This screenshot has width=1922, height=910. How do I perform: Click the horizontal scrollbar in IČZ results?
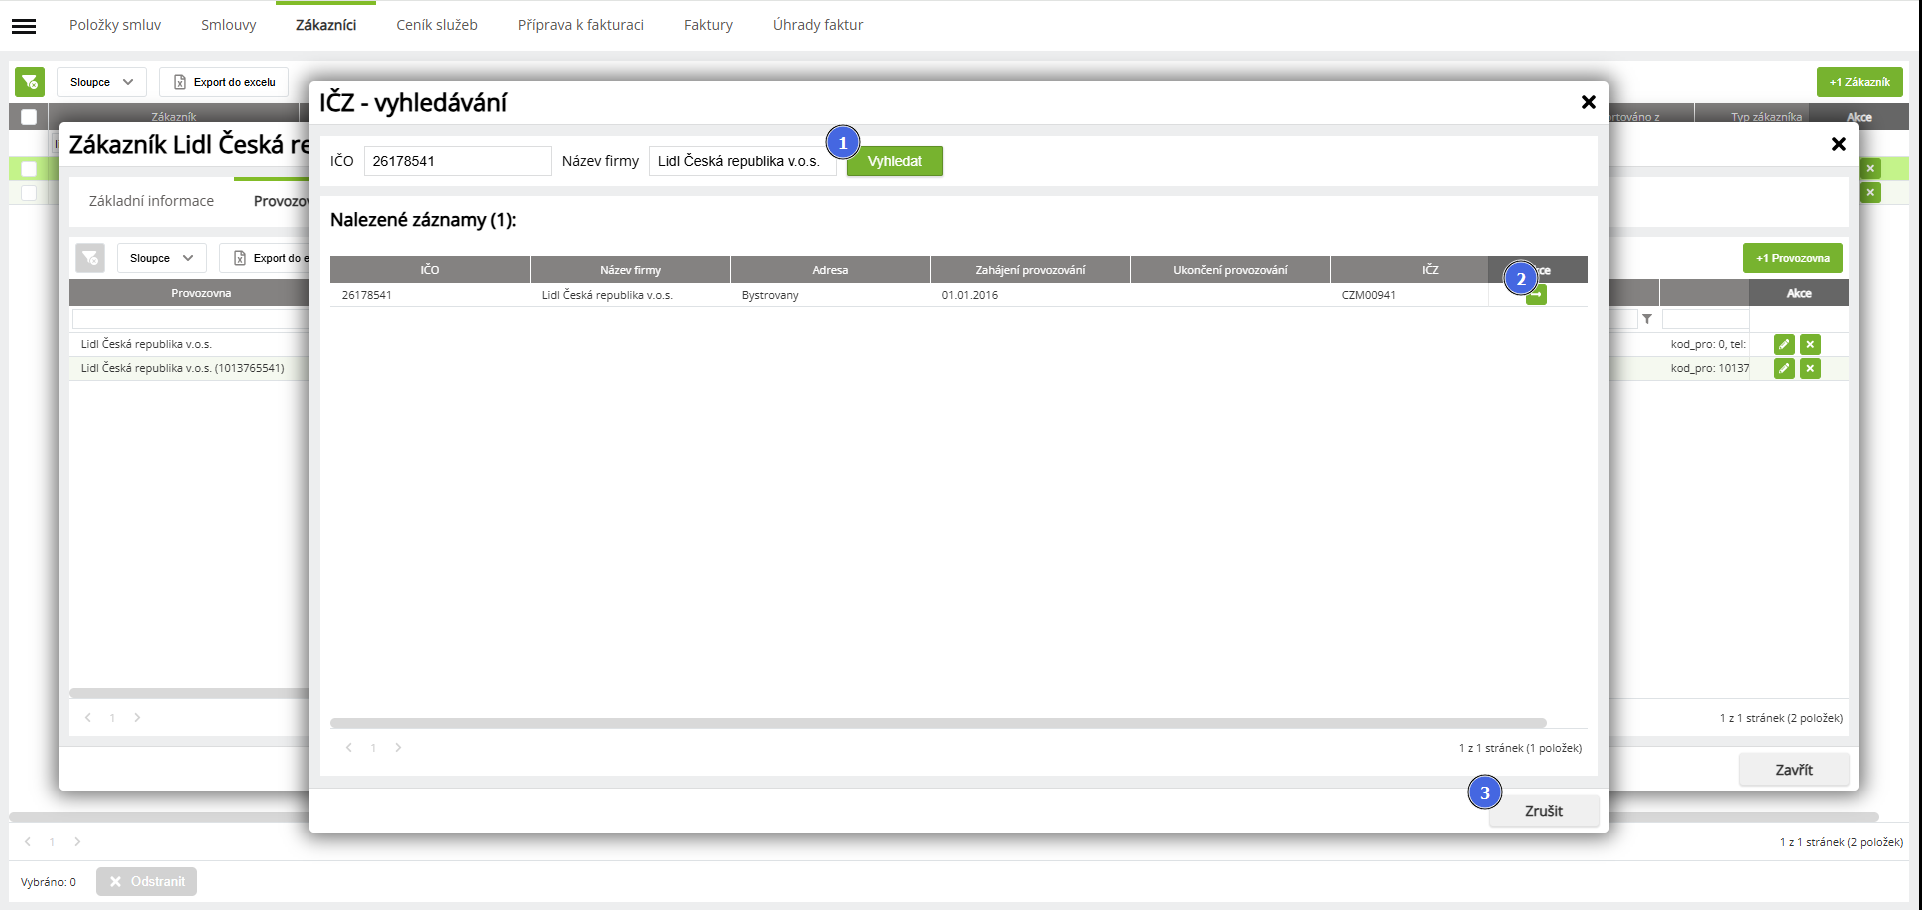pos(938,722)
